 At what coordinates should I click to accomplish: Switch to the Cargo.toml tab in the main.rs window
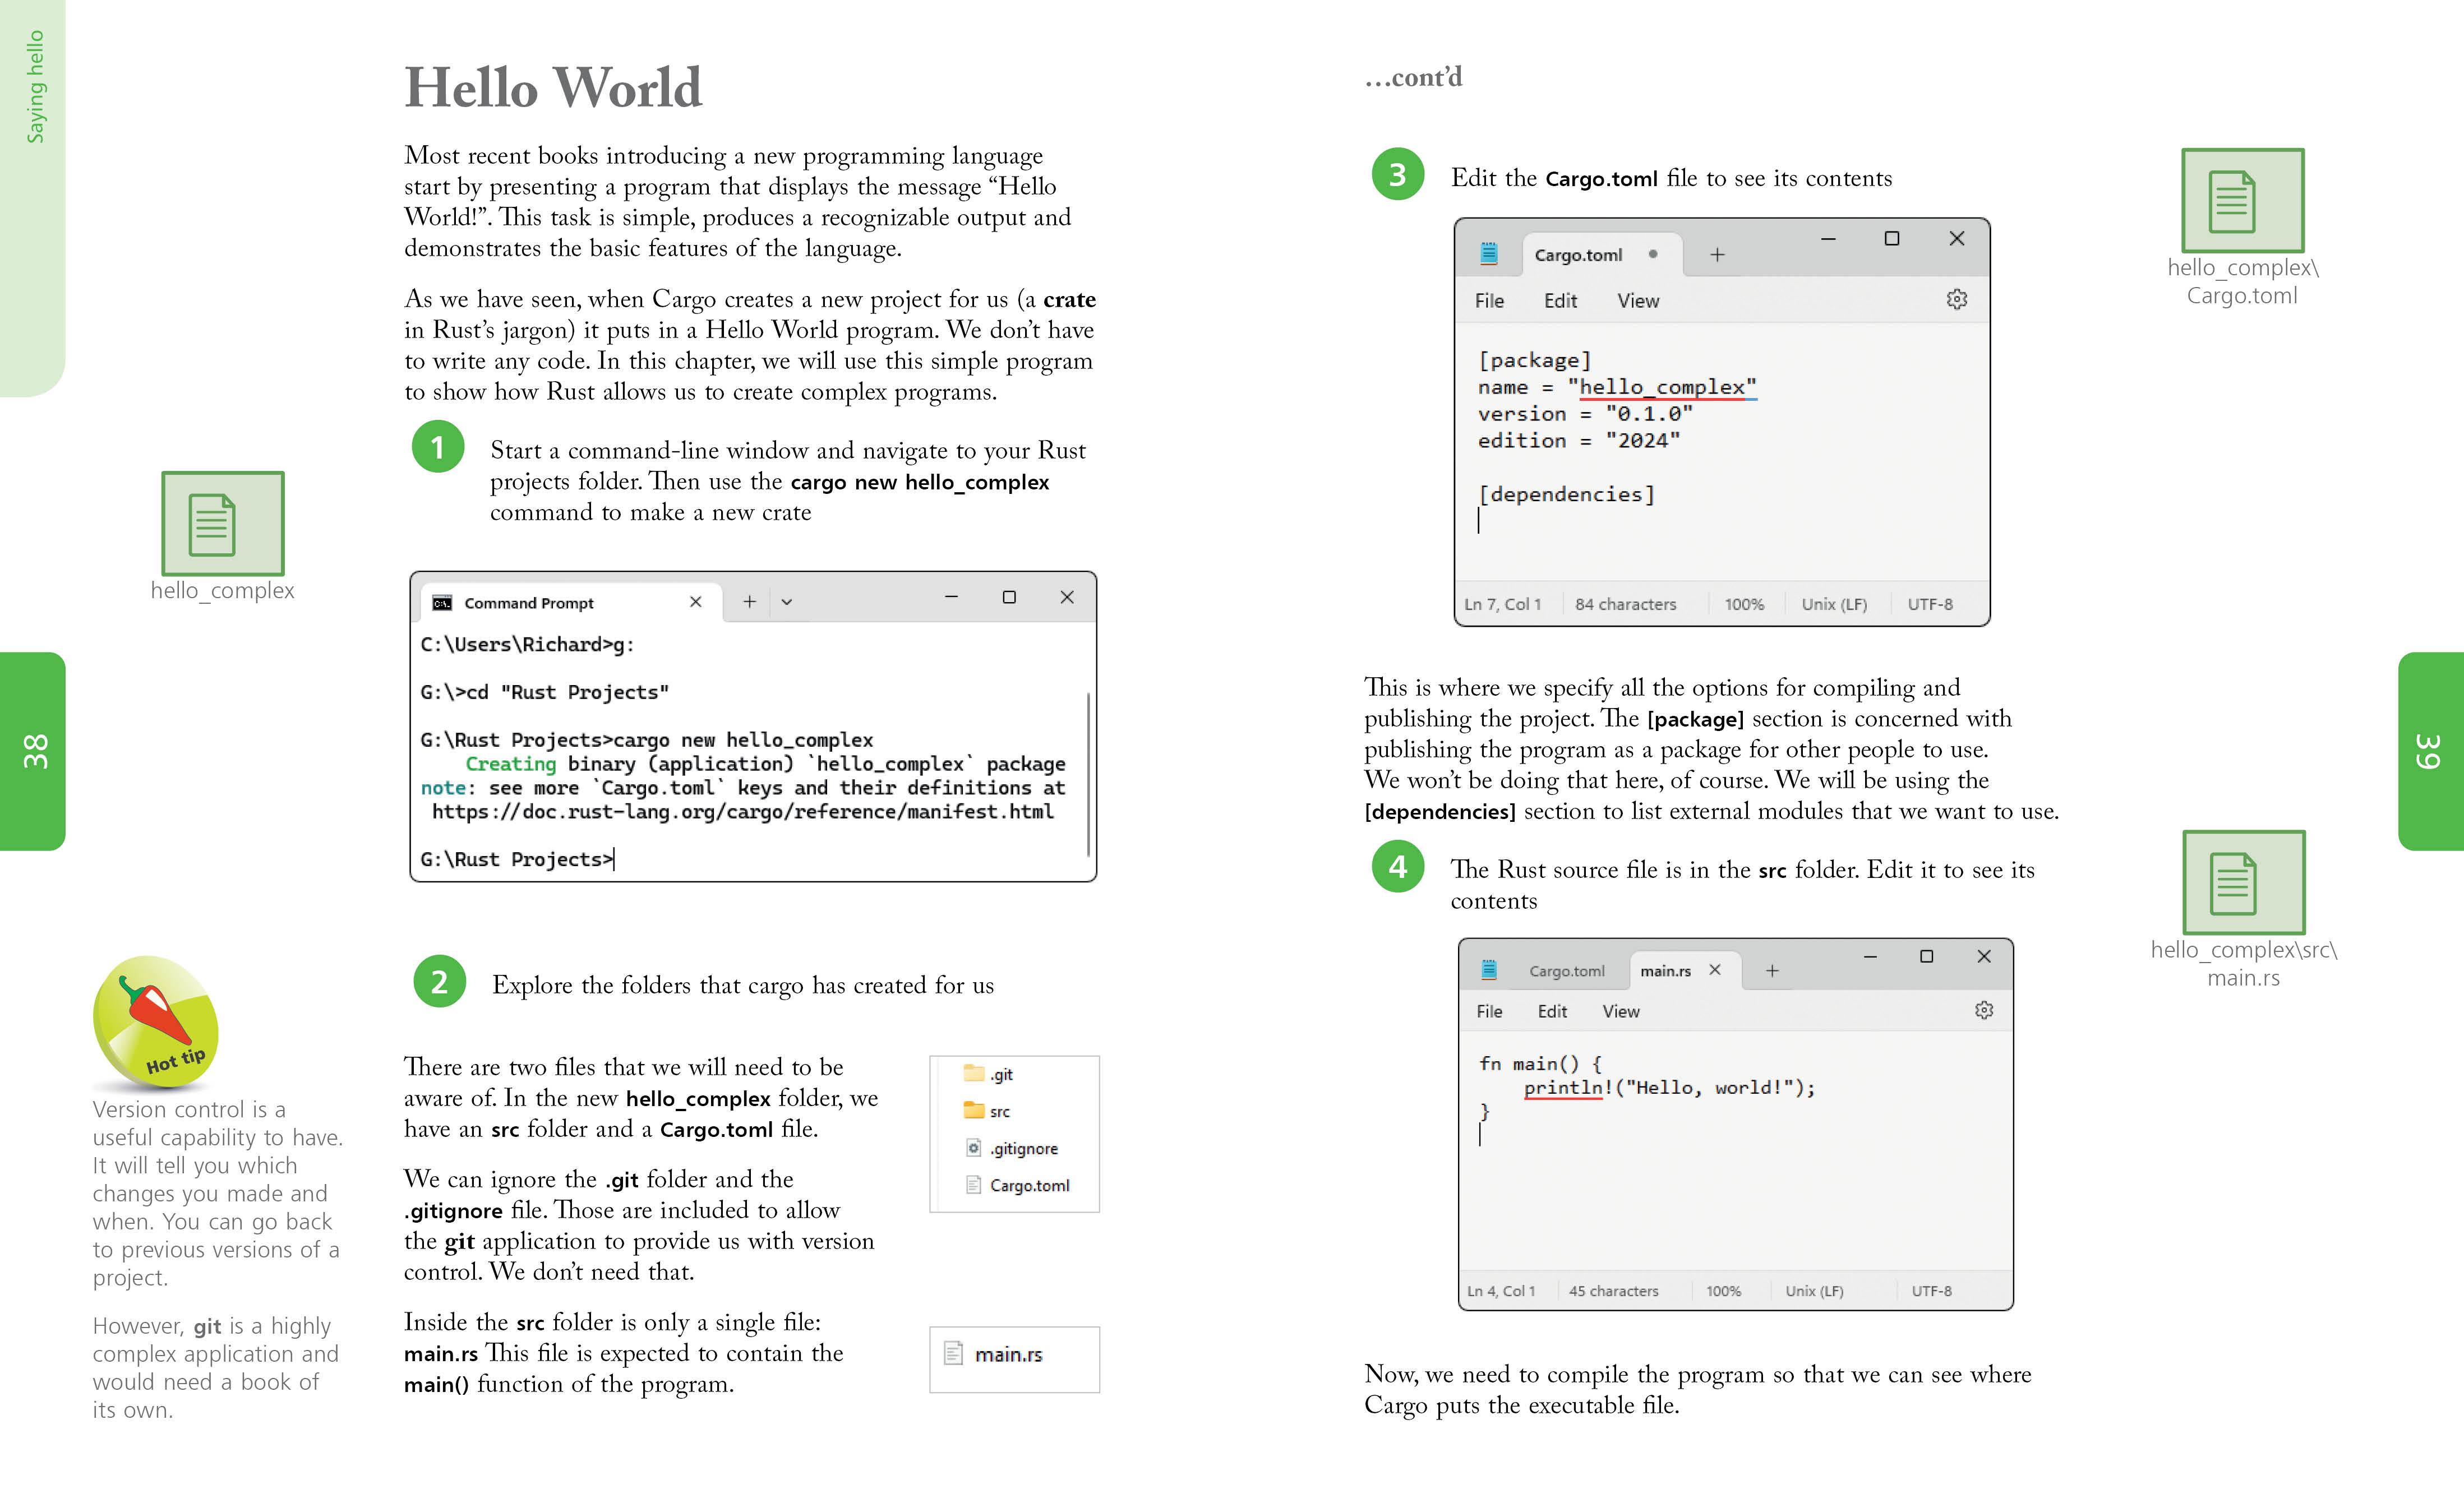tap(1566, 971)
